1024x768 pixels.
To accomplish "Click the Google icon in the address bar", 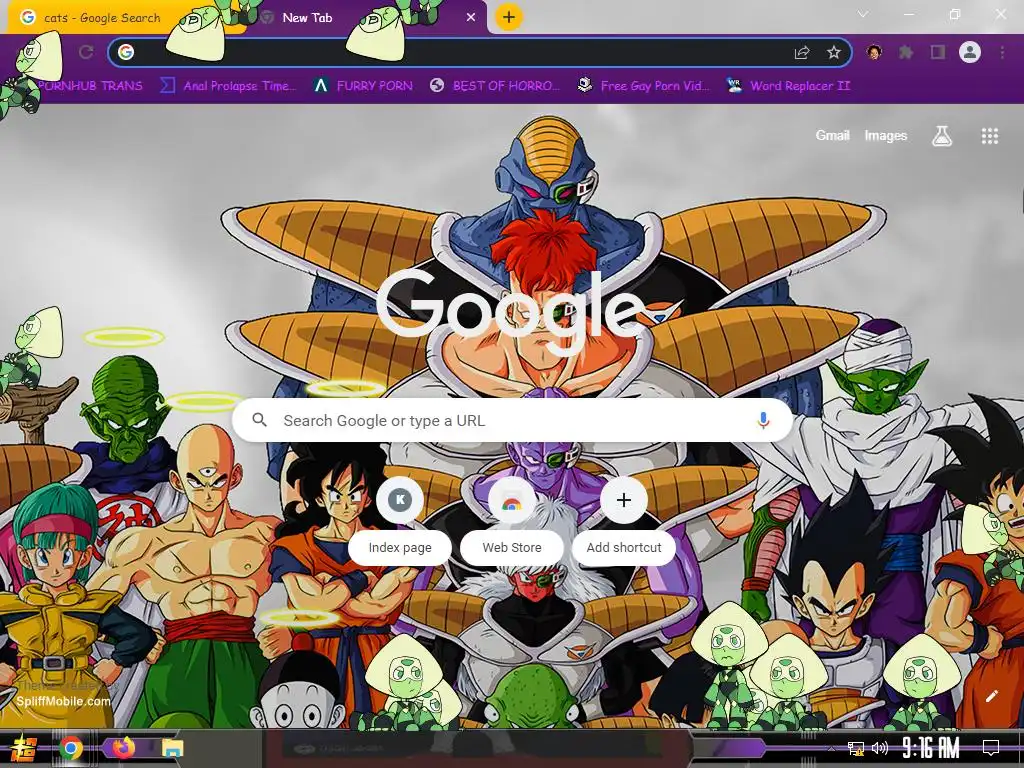I will coord(126,52).
